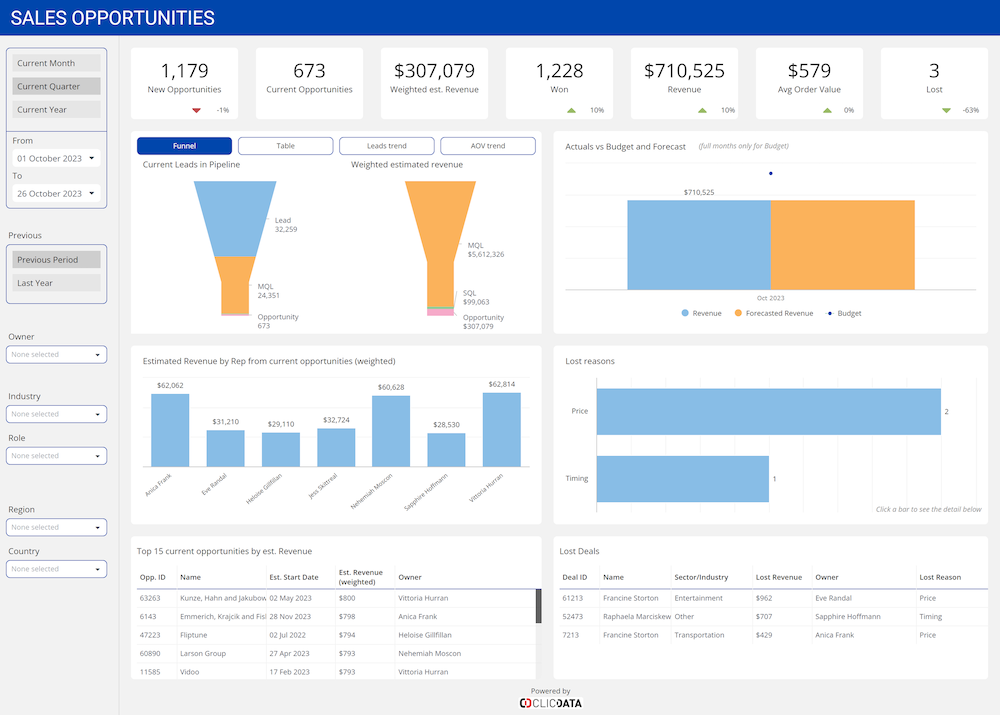Click lost deal ID 61213
Image resolution: width=1000 pixels, height=715 pixels.
tap(573, 598)
